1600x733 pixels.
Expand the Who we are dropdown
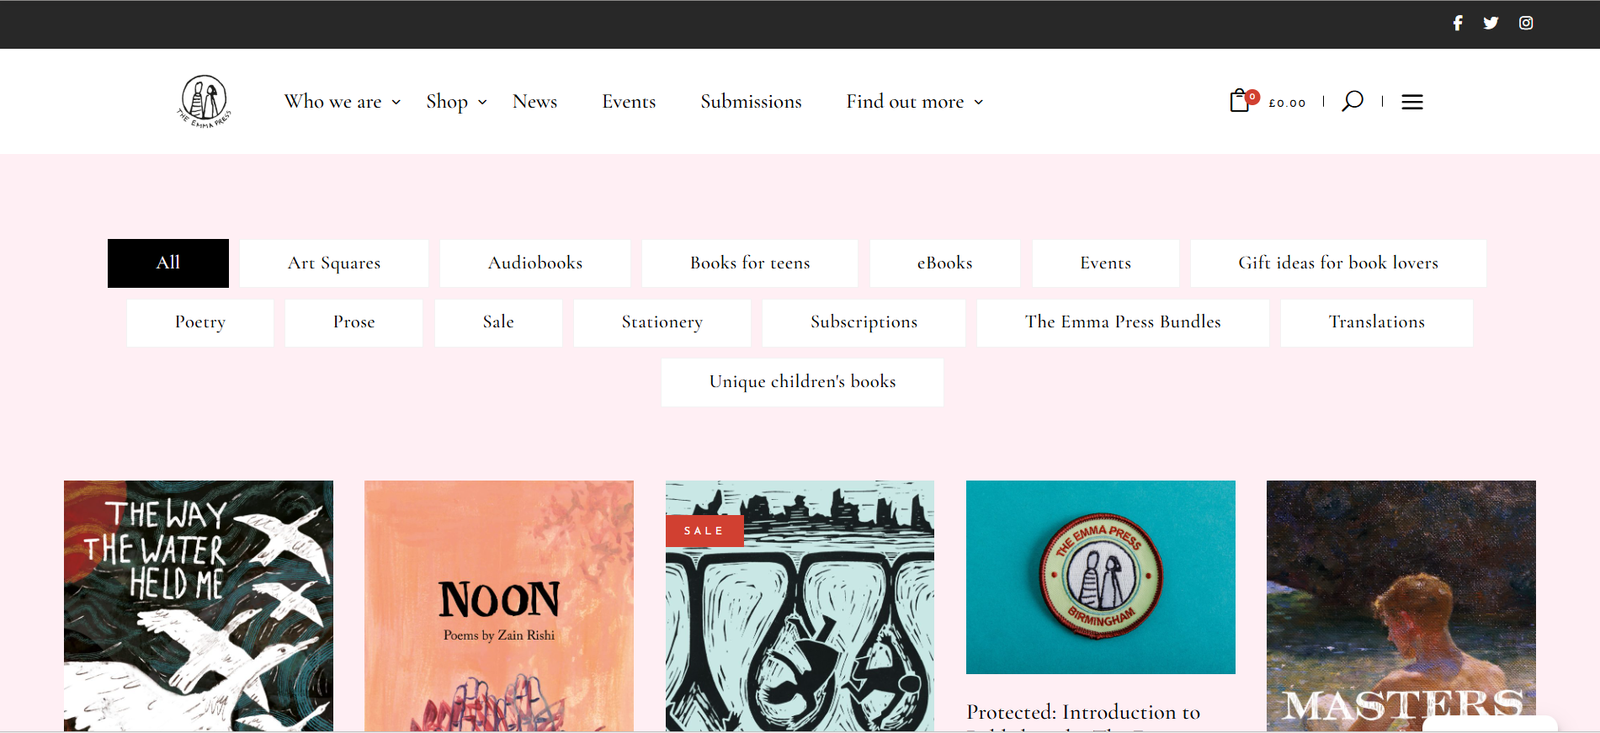pyautogui.click(x=342, y=102)
